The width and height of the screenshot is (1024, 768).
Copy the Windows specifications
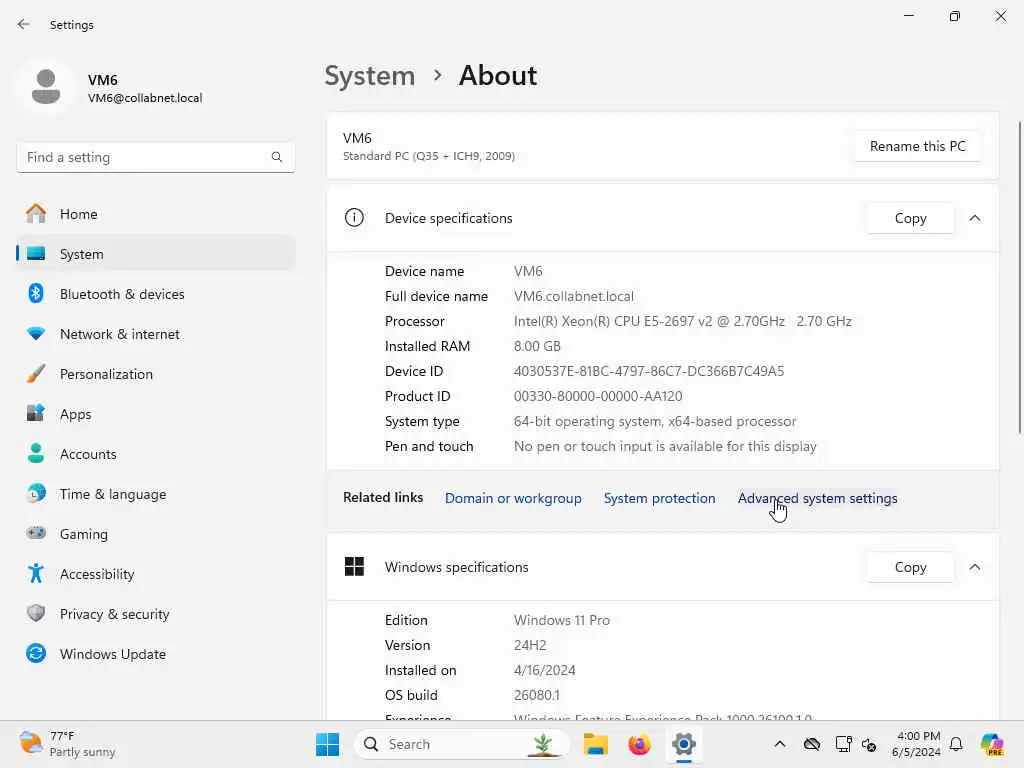pos(910,567)
